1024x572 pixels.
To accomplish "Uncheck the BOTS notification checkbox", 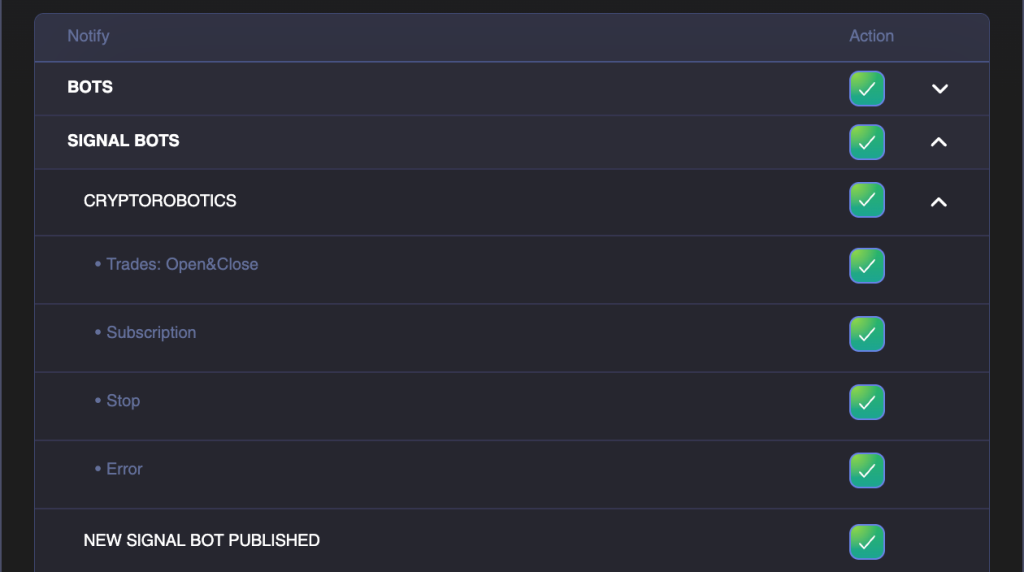I will 867,89.
